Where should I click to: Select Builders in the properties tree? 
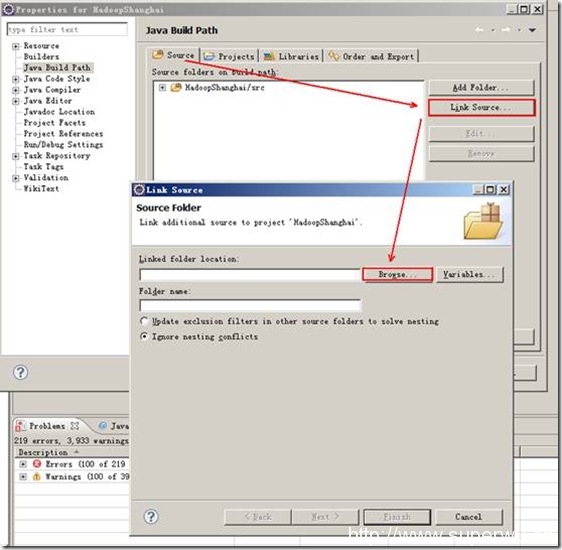41,57
